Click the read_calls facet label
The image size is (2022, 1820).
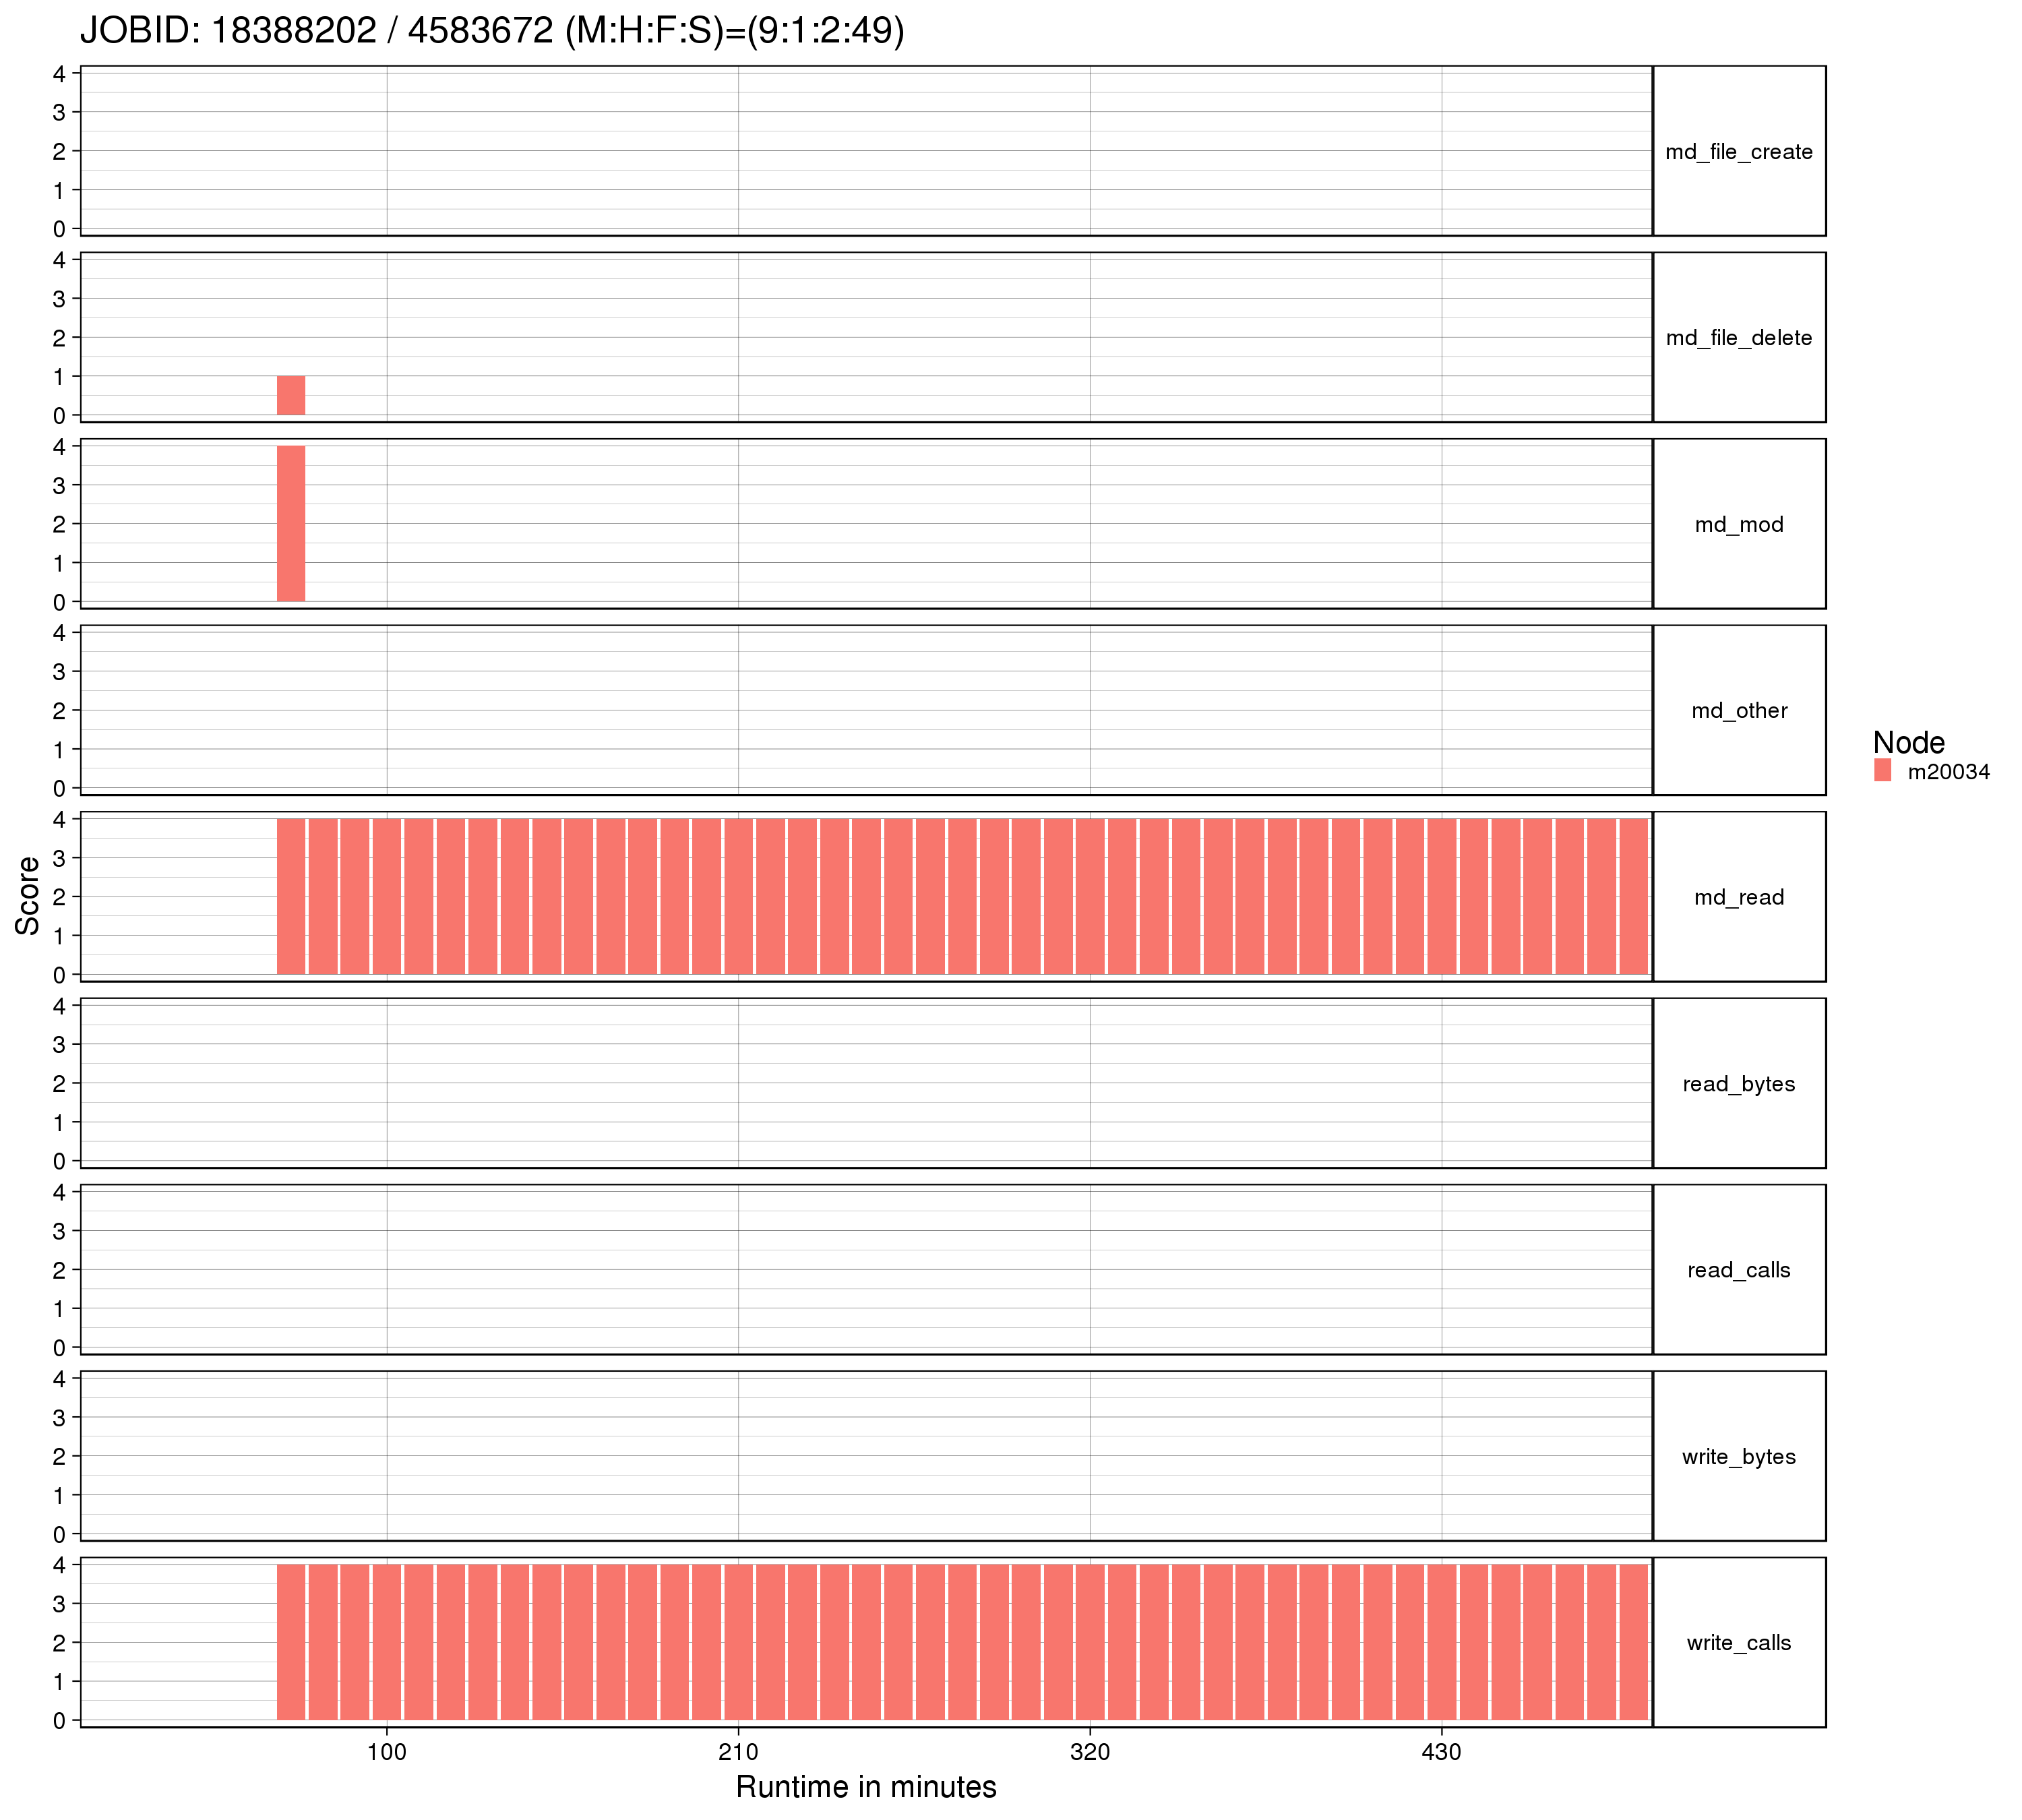tap(1738, 1270)
